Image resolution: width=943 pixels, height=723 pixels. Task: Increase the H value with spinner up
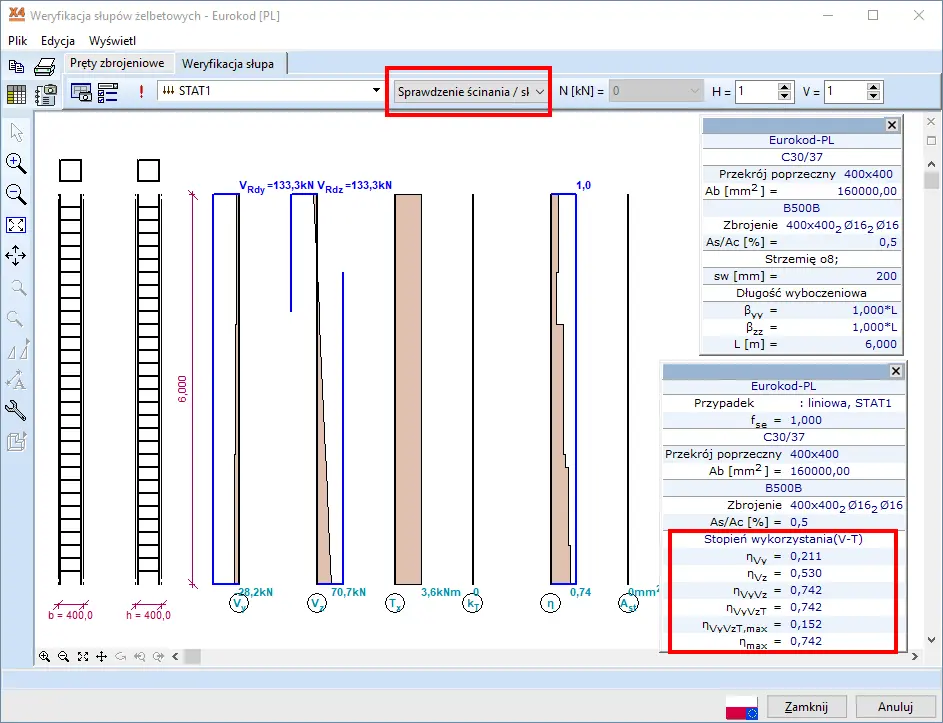click(785, 86)
